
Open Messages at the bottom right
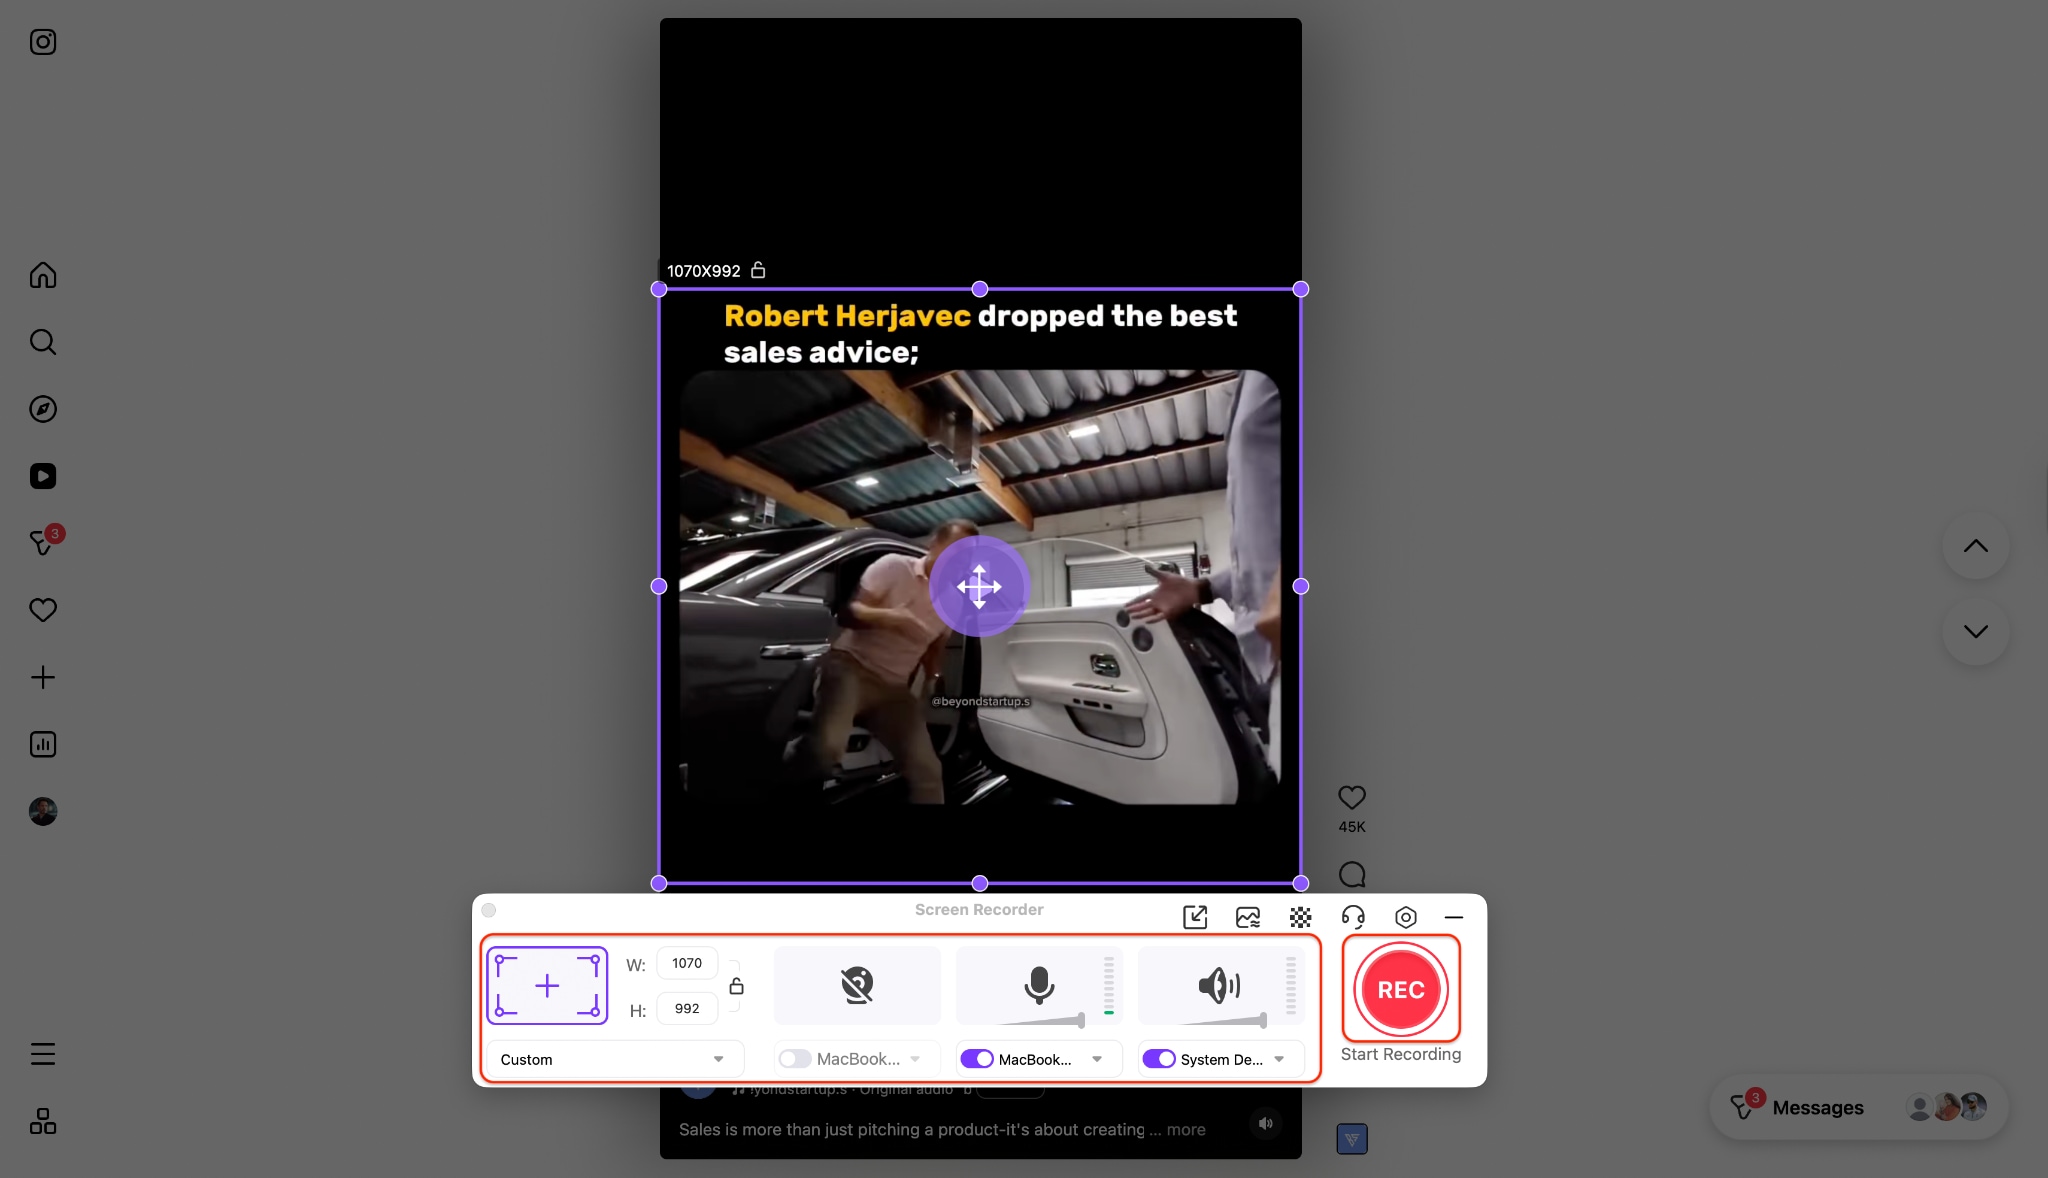1817,1107
